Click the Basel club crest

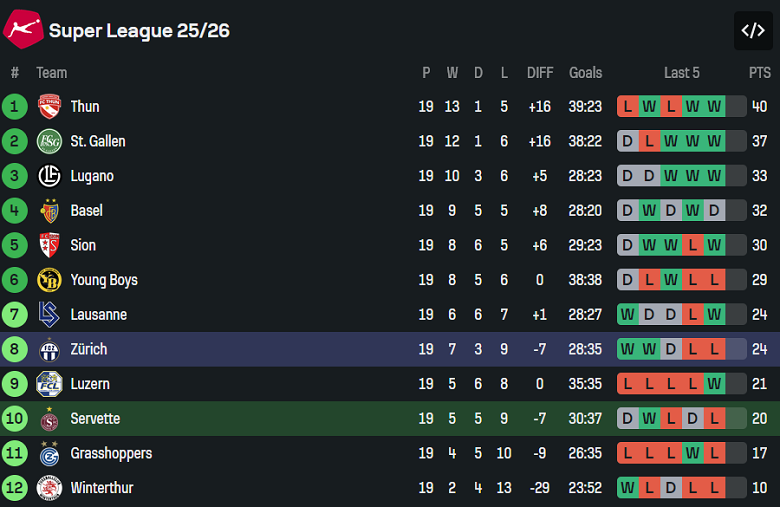(x=49, y=211)
